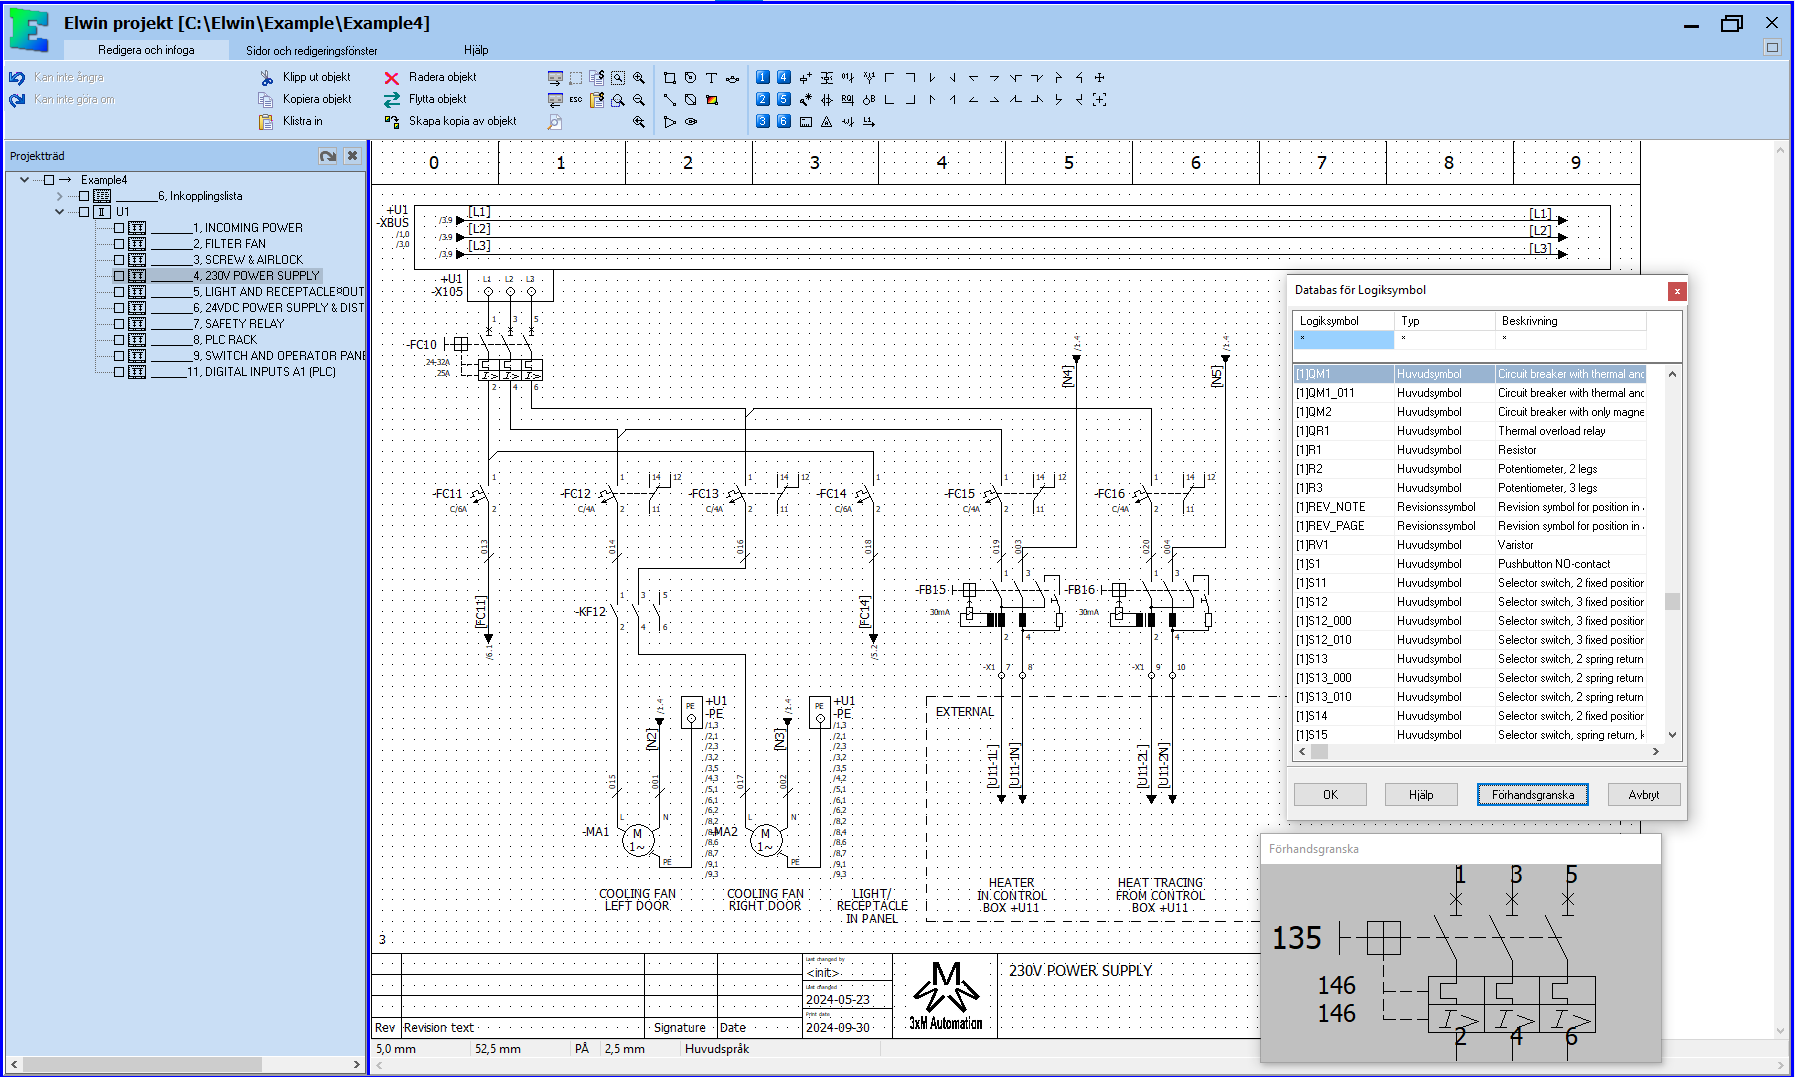Switch to the Sidor och redigeringsfönster tab
The height and width of the screenshot is (1077, 1795).
310,49
